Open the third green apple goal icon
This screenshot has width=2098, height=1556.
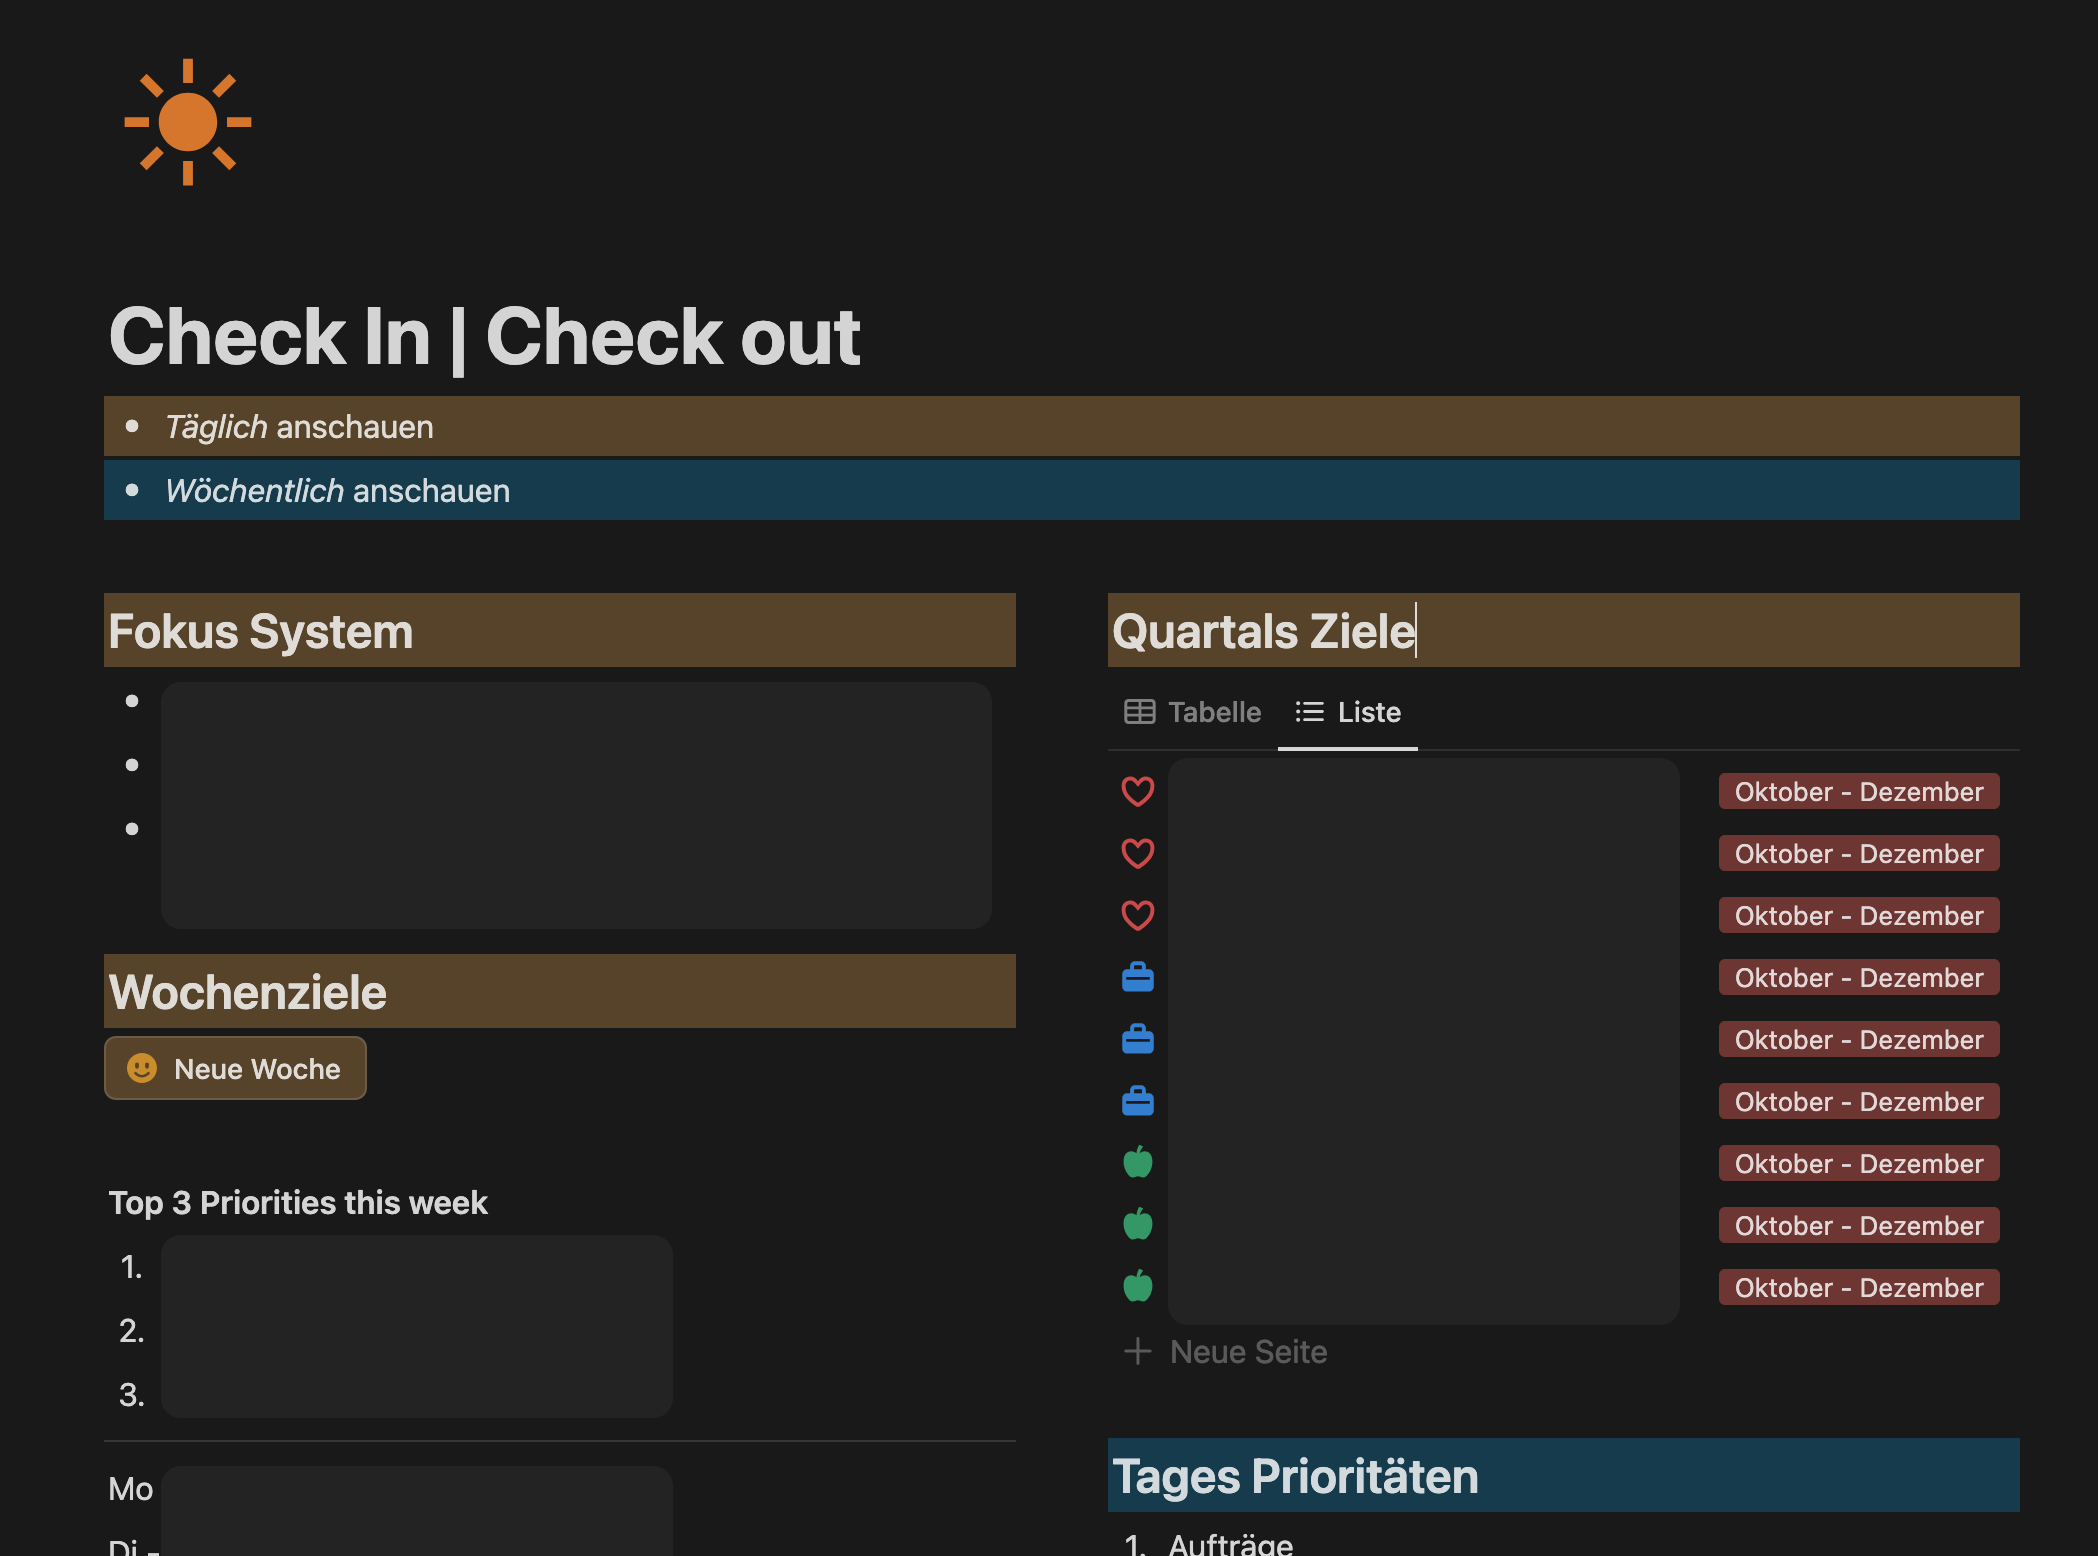click(1138, 1287)
